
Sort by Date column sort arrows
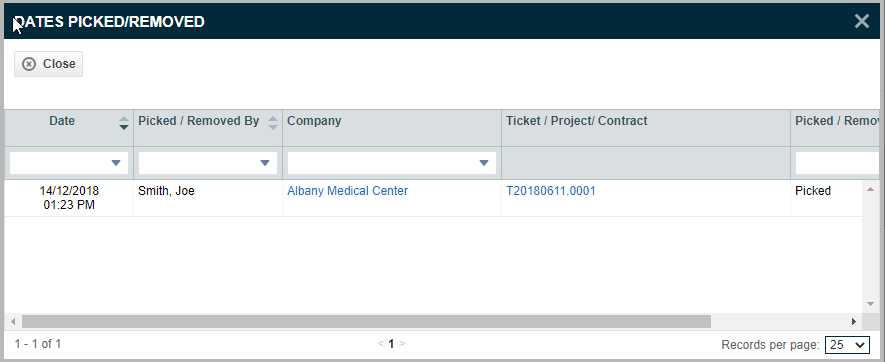point(124,123)
